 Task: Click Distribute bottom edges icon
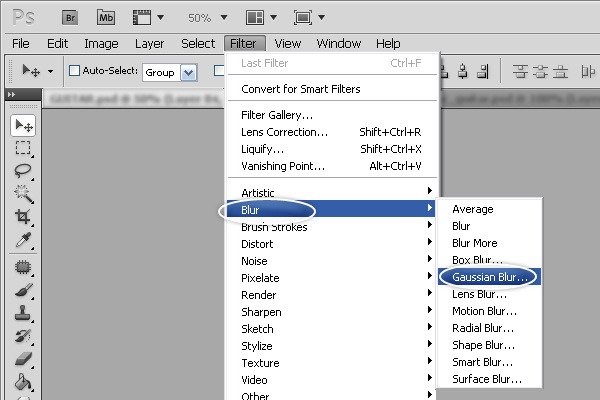coord(560,71)
